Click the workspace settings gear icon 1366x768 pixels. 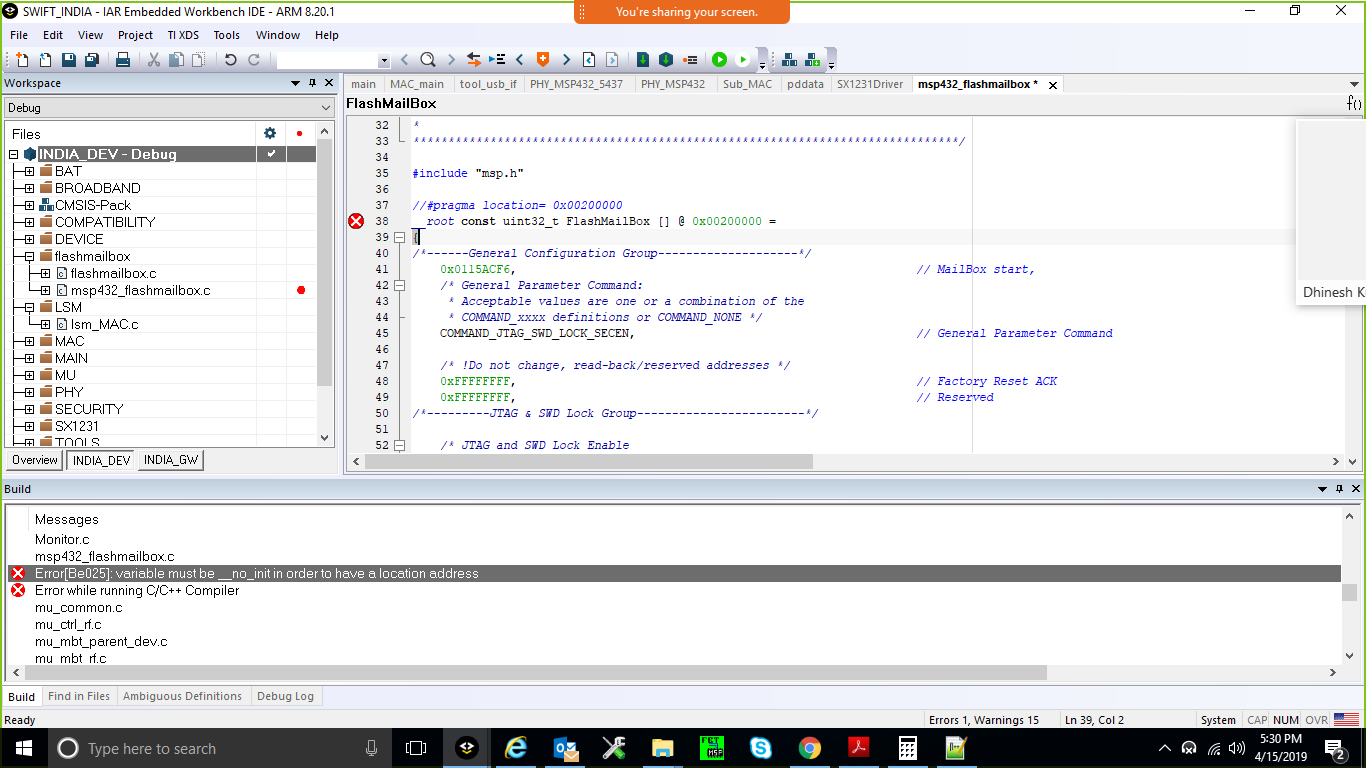click(269, 133)
